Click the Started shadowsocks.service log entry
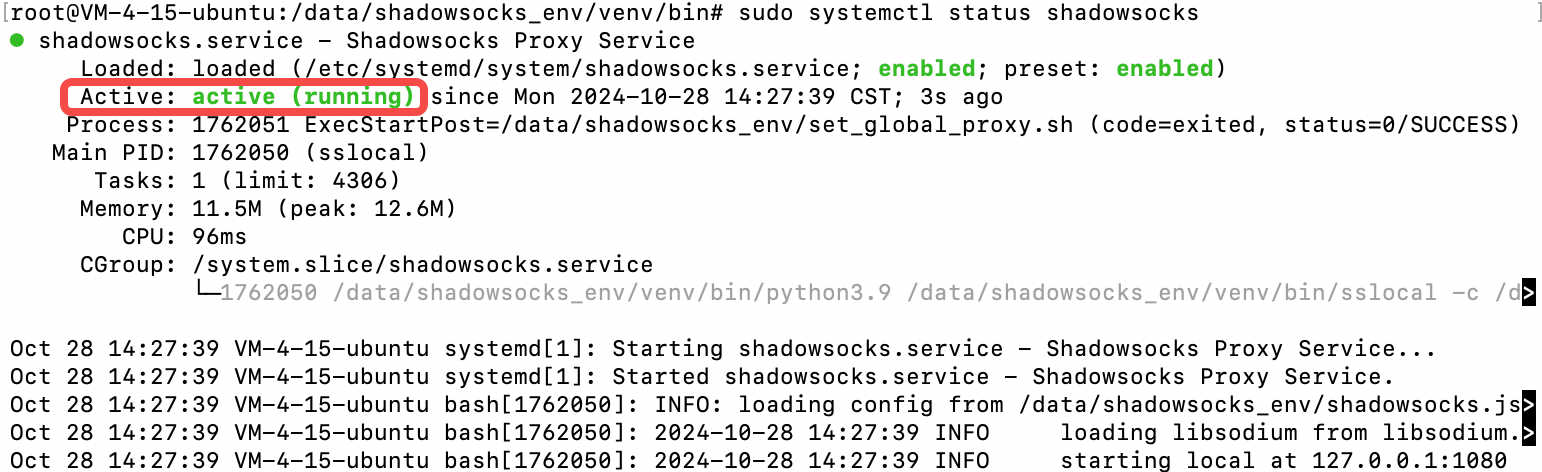Screen dimensions: 1542x472 1003,377
